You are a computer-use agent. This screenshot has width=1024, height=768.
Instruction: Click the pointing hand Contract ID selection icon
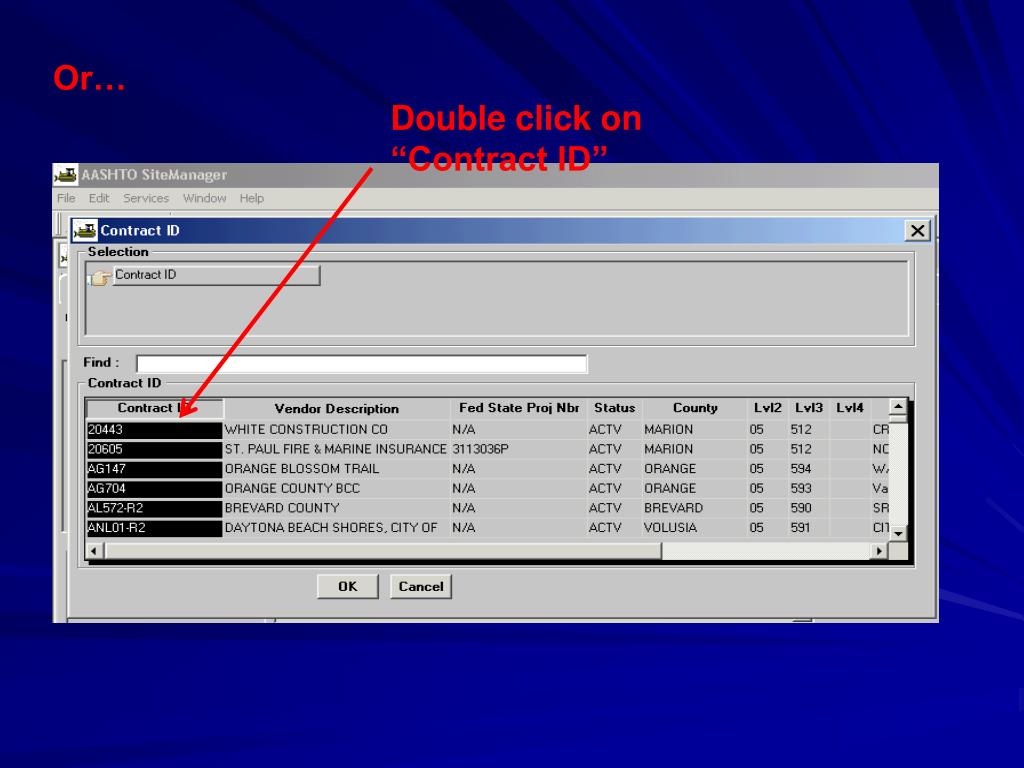[99, 278]
